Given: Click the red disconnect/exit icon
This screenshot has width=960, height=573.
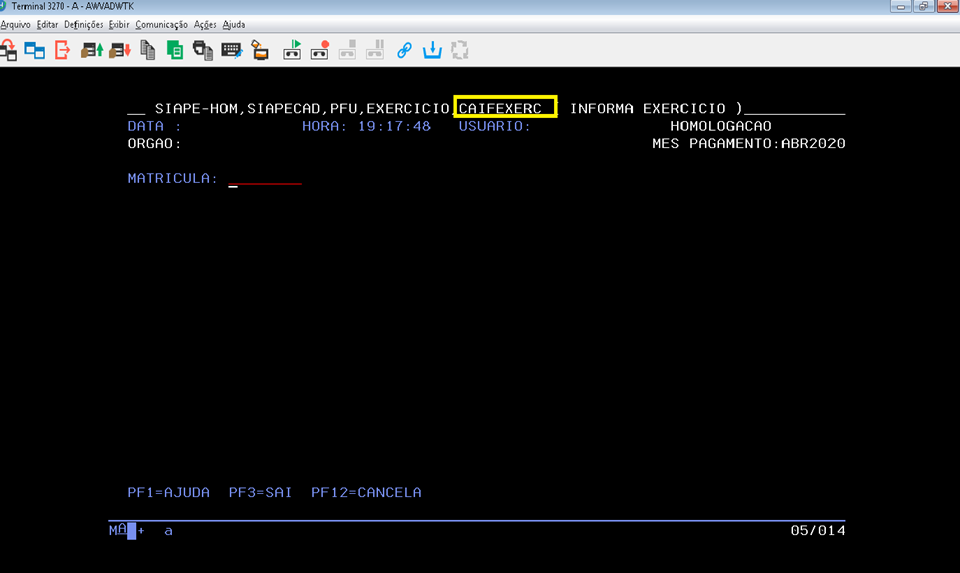Looking at the screenshot, I should (62, 49).
